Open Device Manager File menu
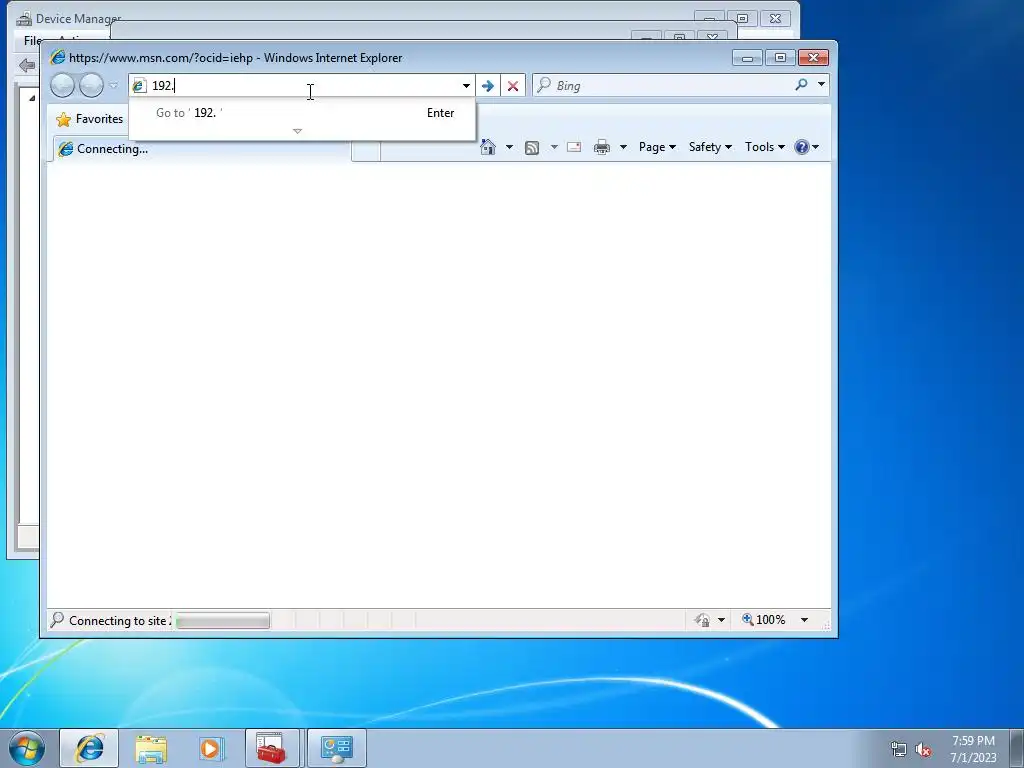The image size is (1024, 768). (x=31, y=40)
